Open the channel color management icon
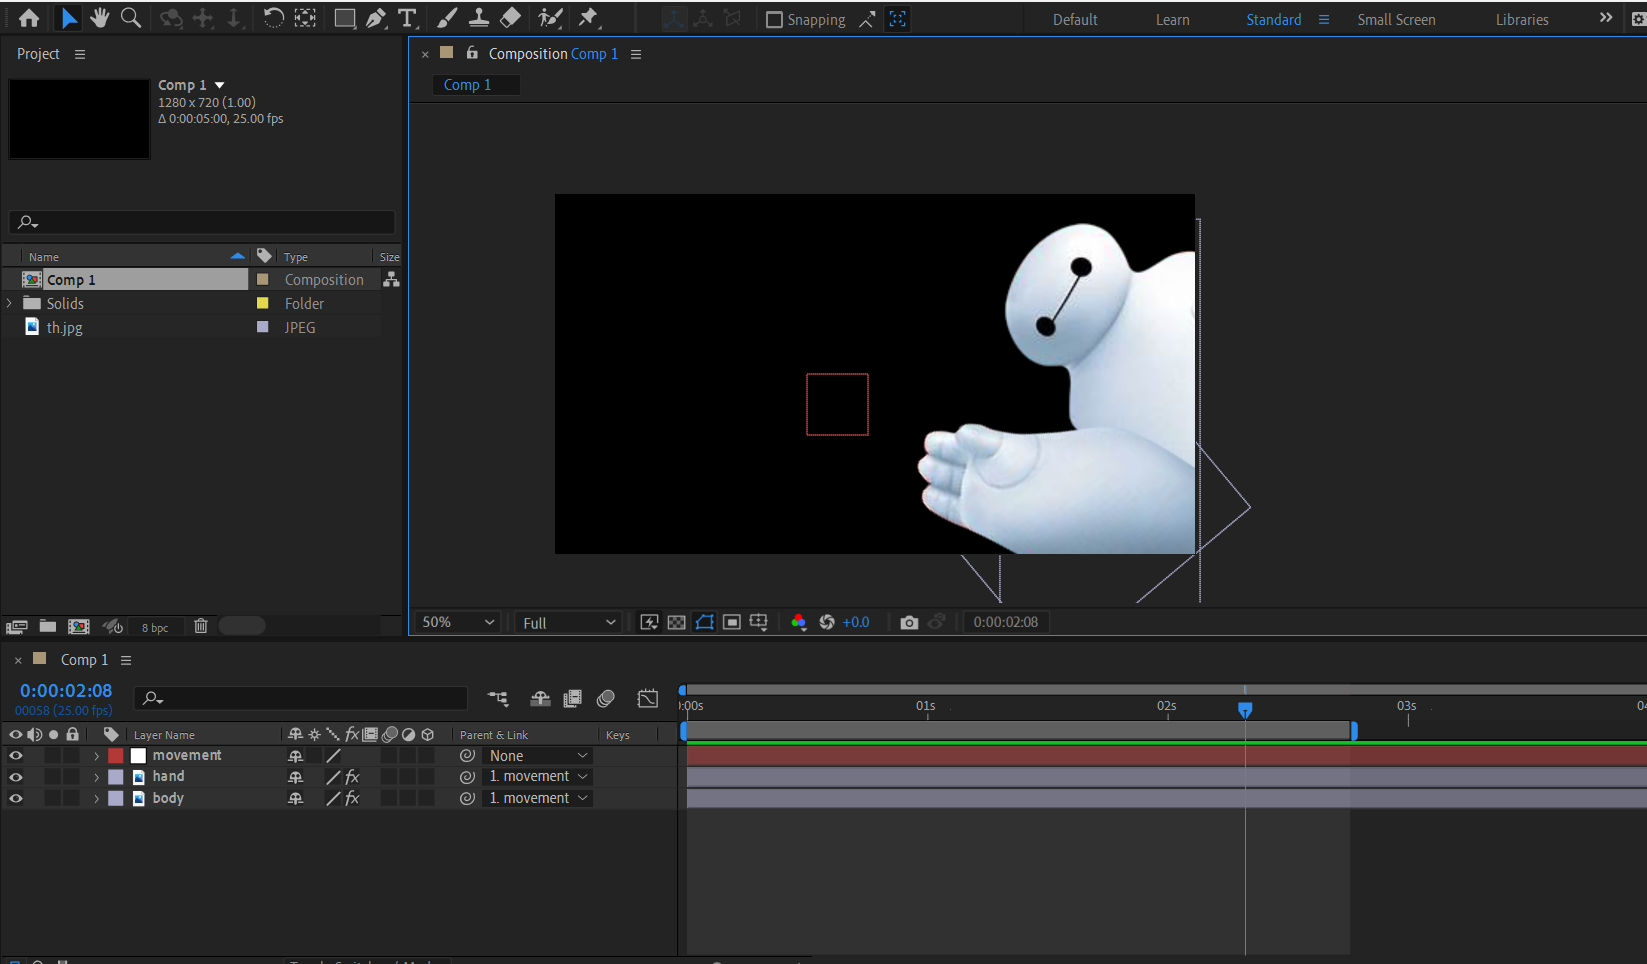The height and width of the screenshot is (964, 1647). (x=798, y=622)
